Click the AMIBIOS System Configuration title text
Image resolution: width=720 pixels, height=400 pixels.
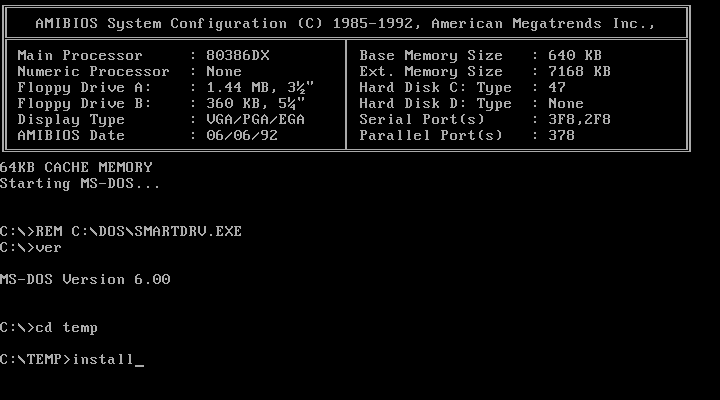point(345,23)
